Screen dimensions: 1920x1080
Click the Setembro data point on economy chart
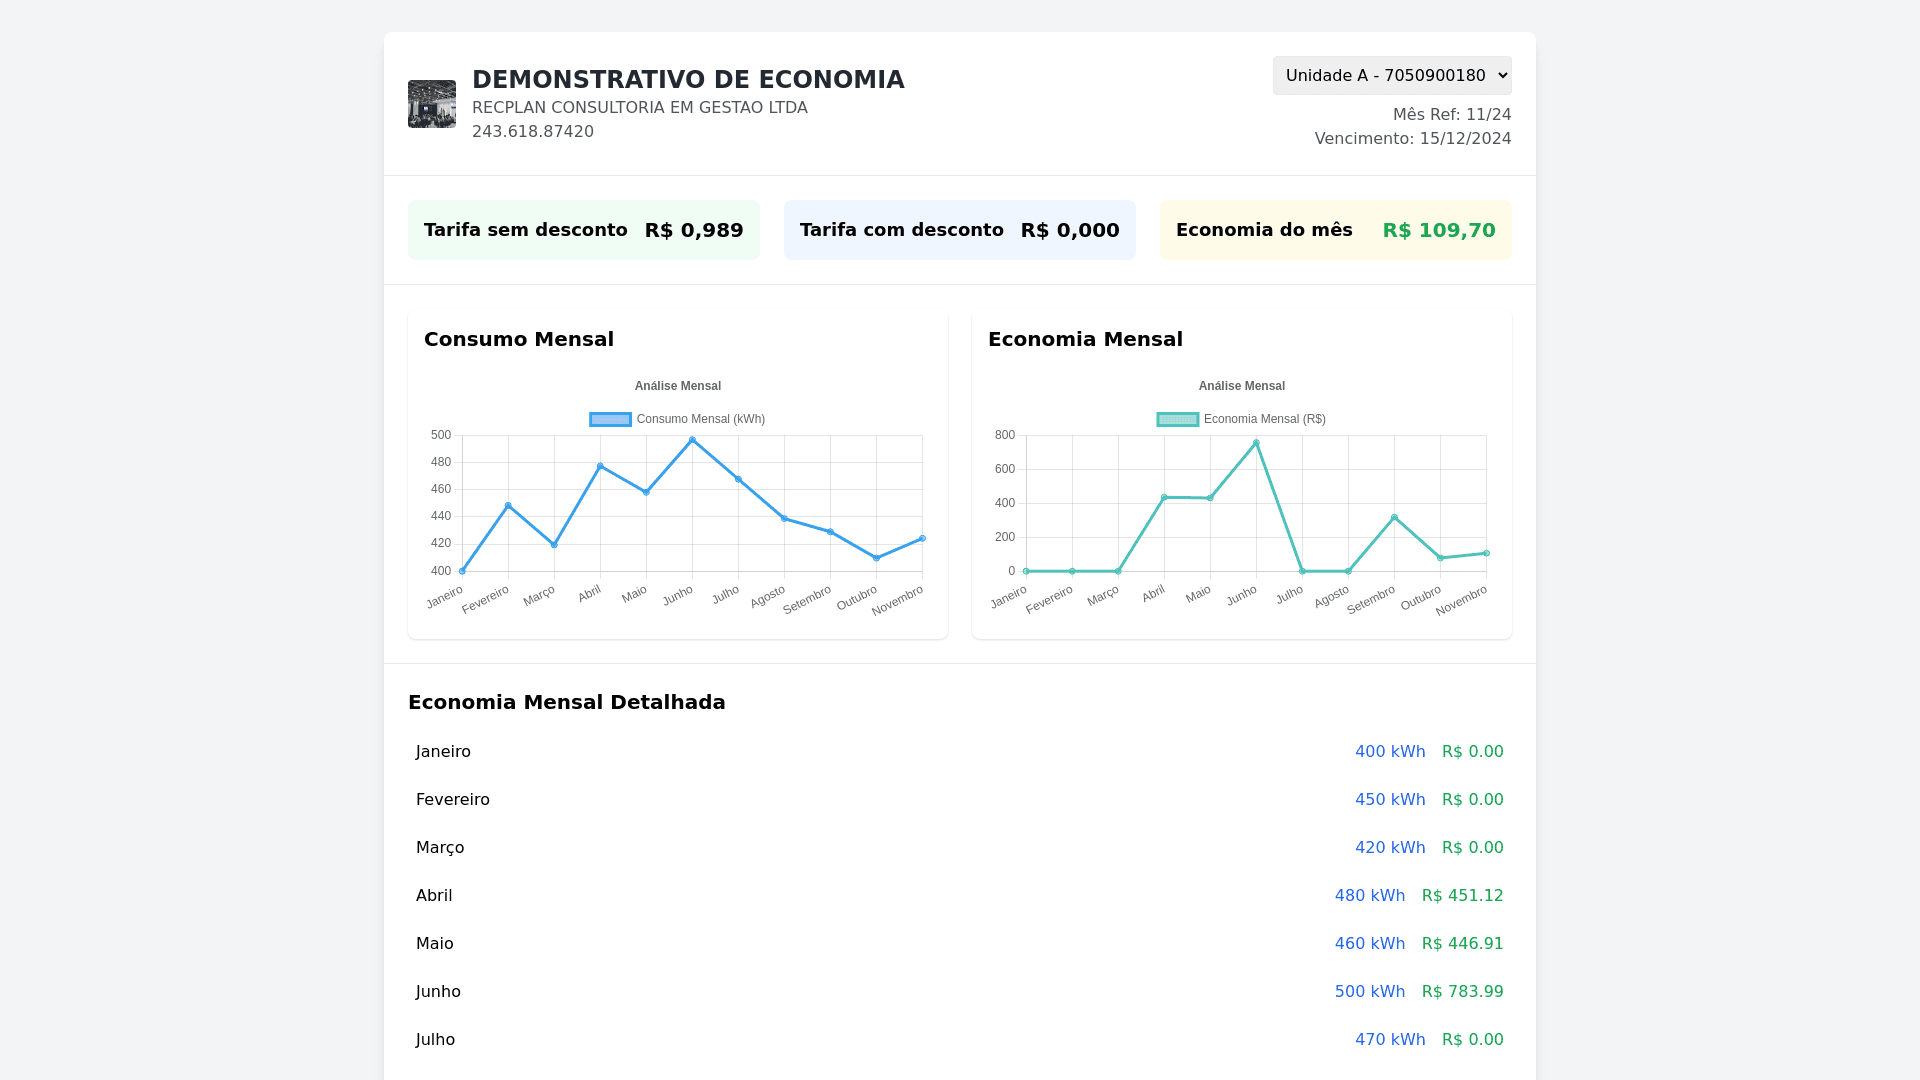pos(1394,518)
